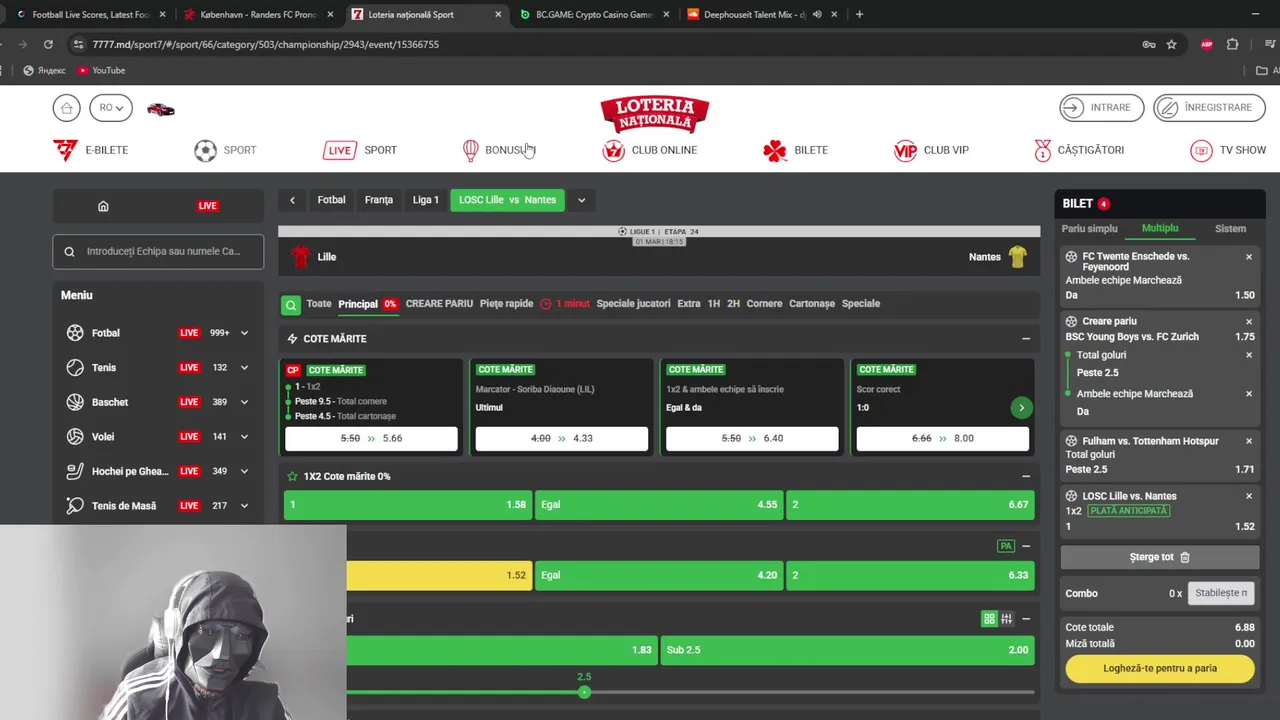Select Egal odd 4.55
Viewport: 1280px width, 720px height.
click(x=659, y=505)
